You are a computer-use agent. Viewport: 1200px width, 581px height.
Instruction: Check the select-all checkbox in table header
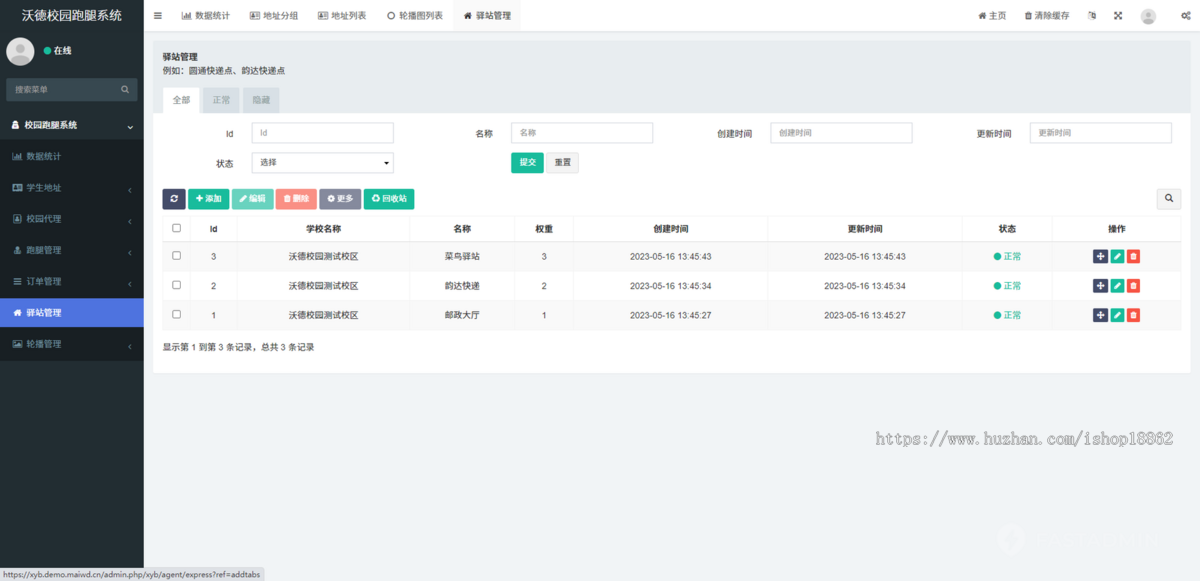click(x=177, y=228)
